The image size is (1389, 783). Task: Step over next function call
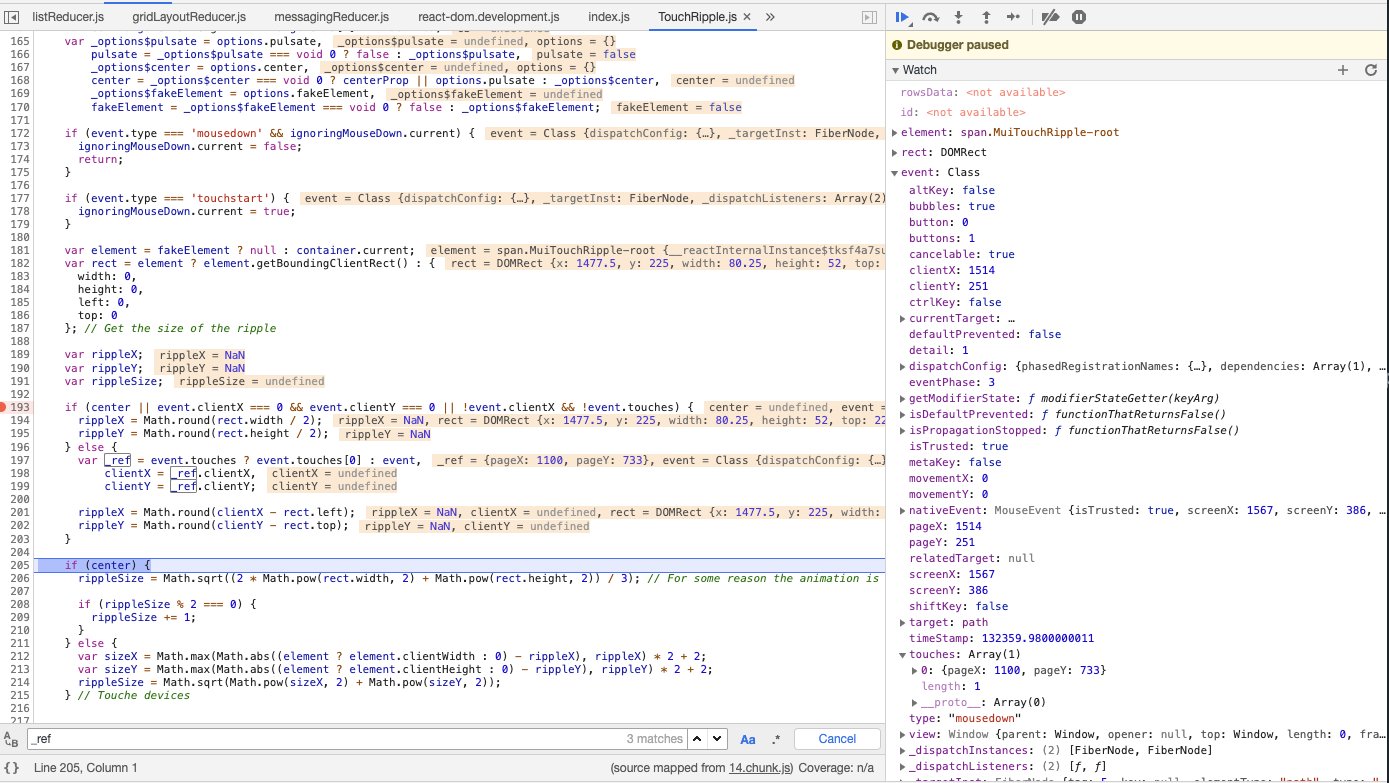pyautogui.click(x=931, y=17)
